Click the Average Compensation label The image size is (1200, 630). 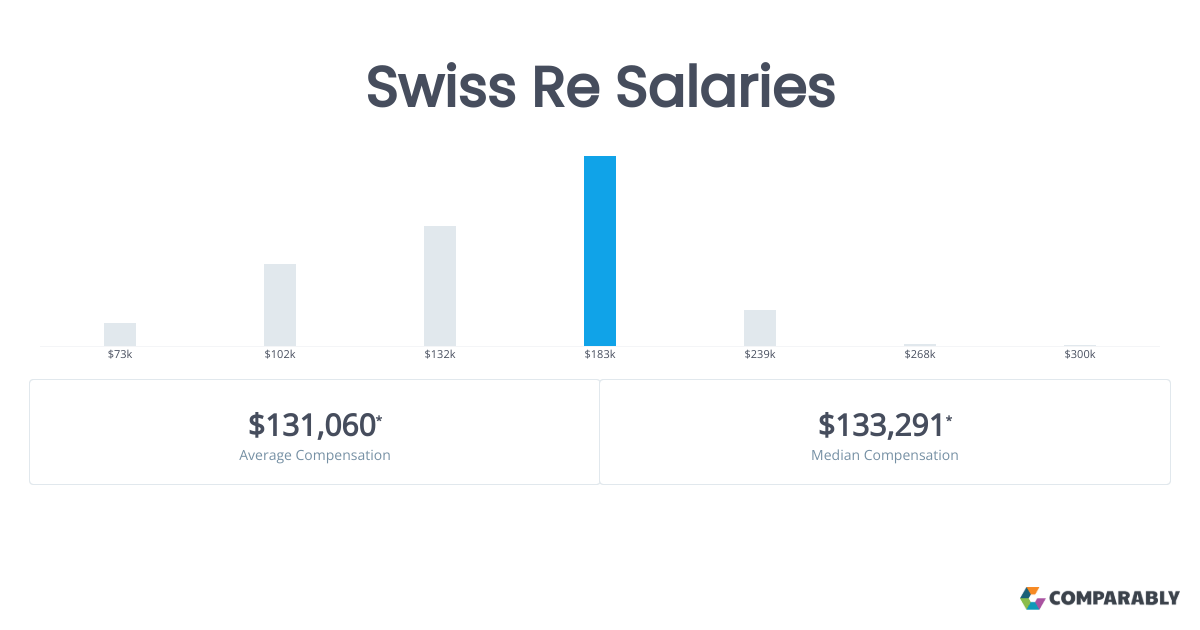[x=315, y=455]
